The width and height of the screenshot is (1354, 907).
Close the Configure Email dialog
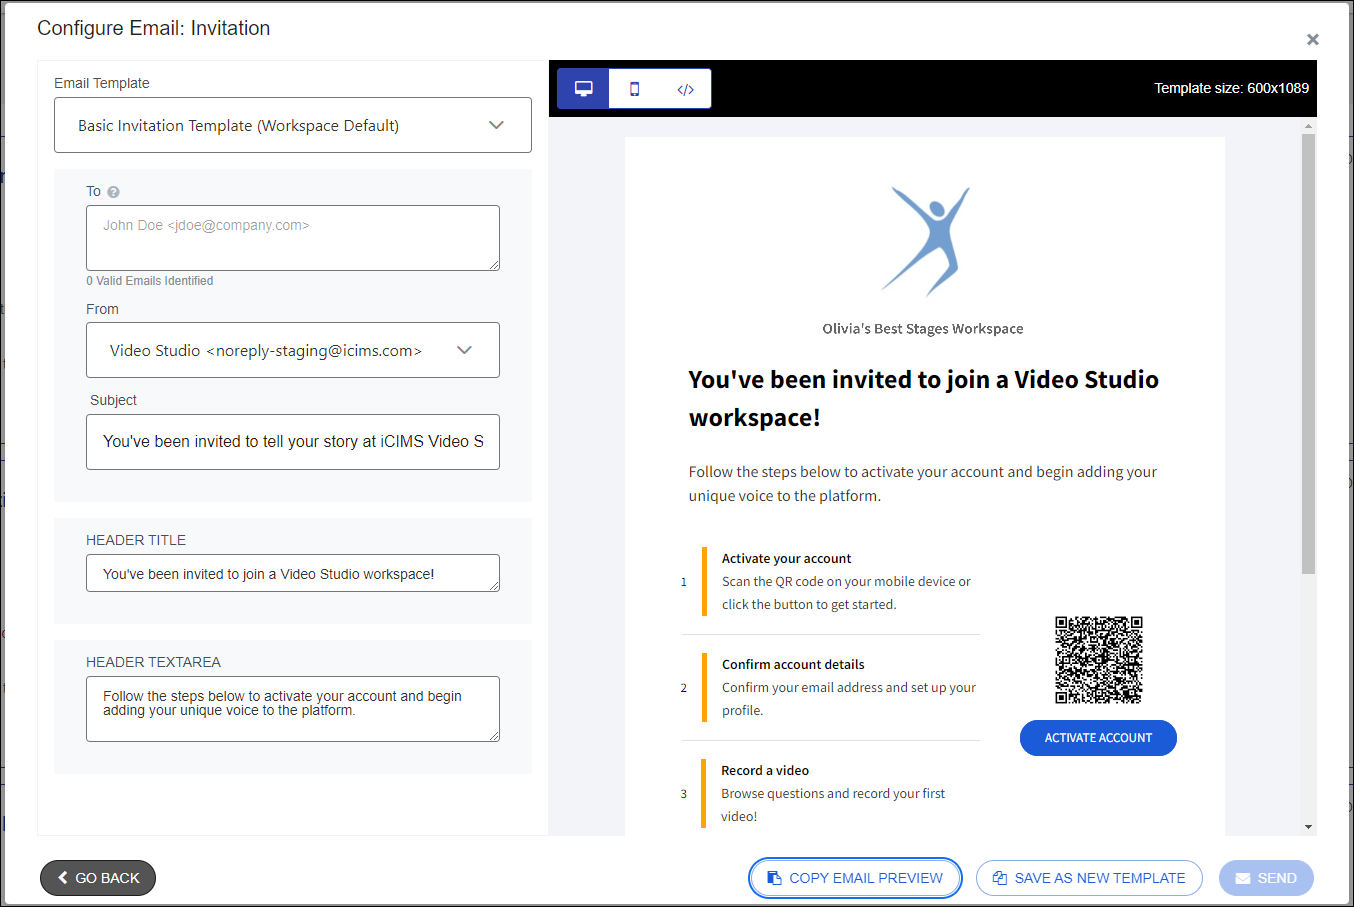pyautogui.click(x=1313, y=40)
